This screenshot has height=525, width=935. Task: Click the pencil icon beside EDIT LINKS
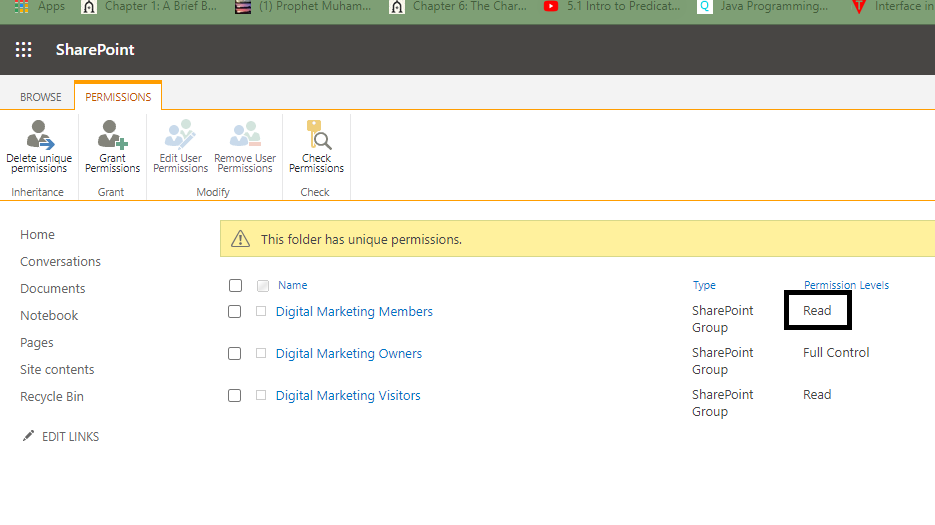coord(28,436)
